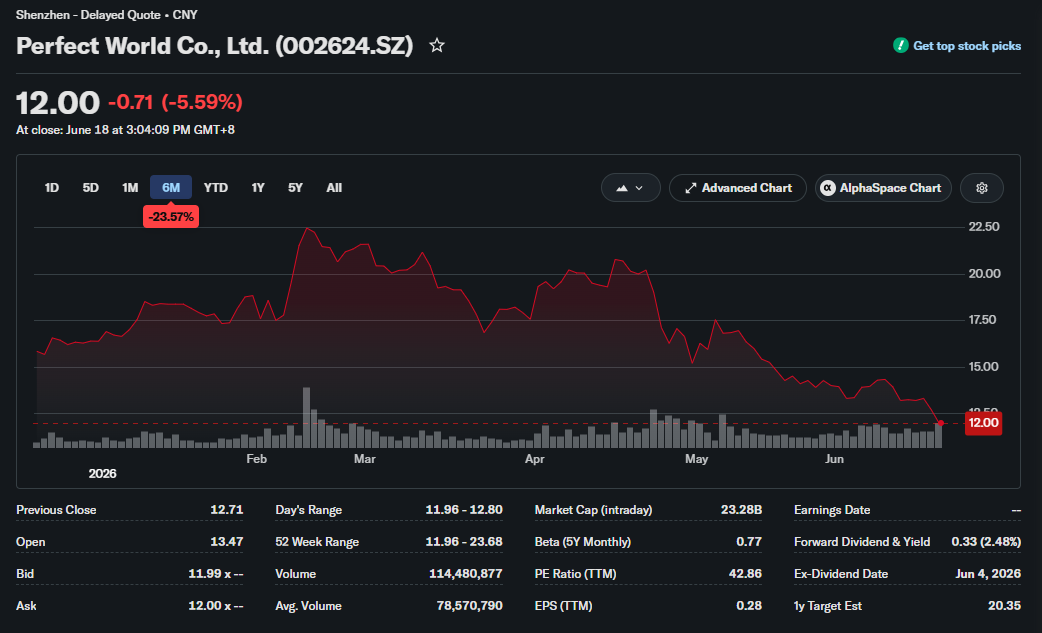1042x633 pixels.
Task: Click 52 Week Range label
Action: tap(317, 542)
